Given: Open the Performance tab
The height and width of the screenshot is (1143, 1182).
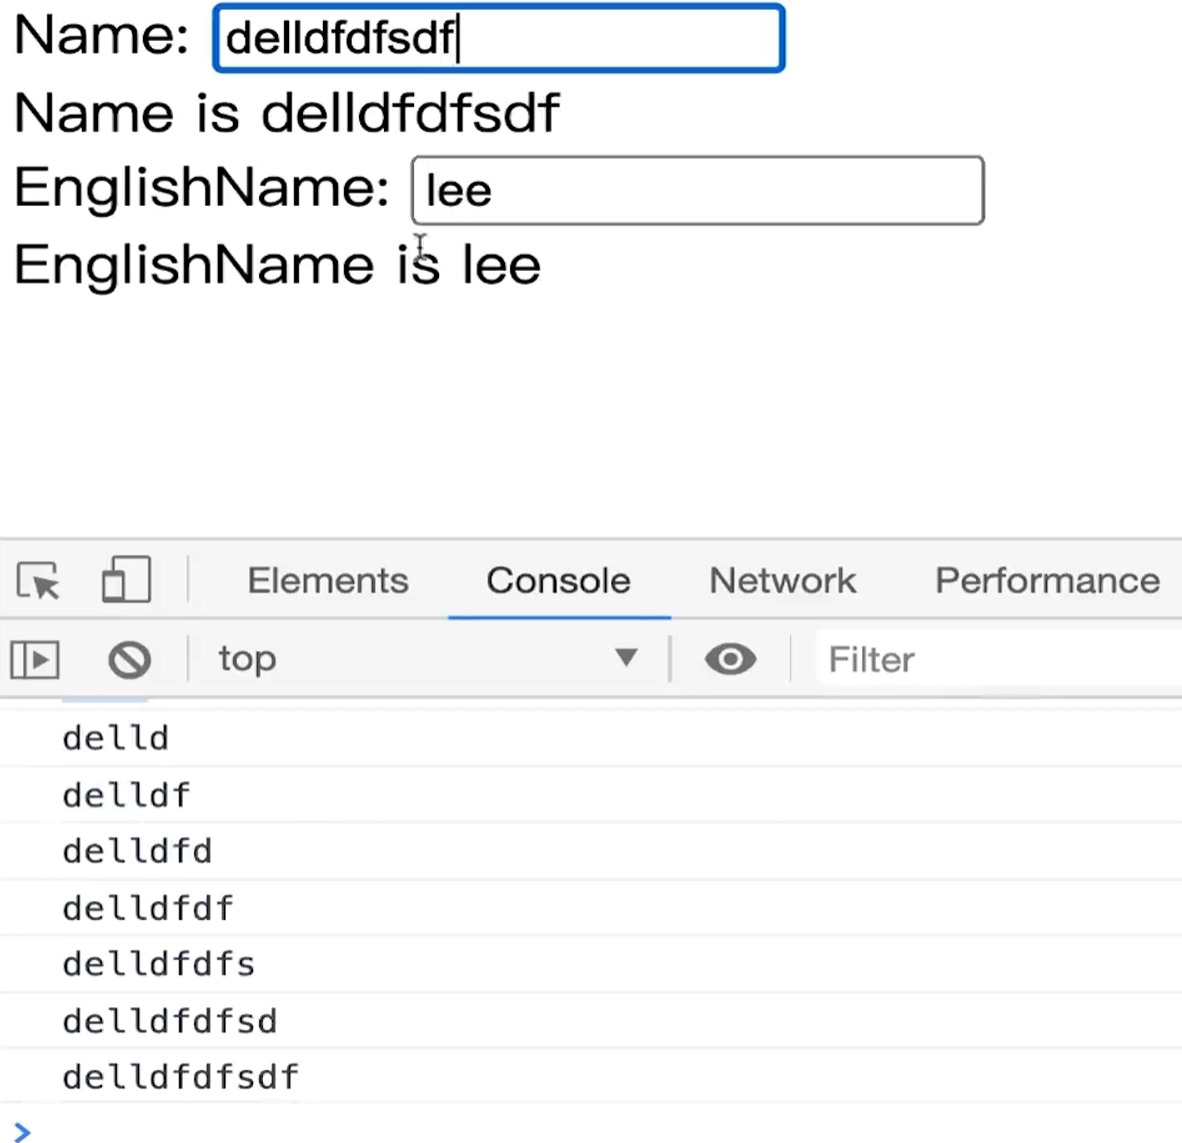Looking at the screenshot, I should (x=1047, y=581).
